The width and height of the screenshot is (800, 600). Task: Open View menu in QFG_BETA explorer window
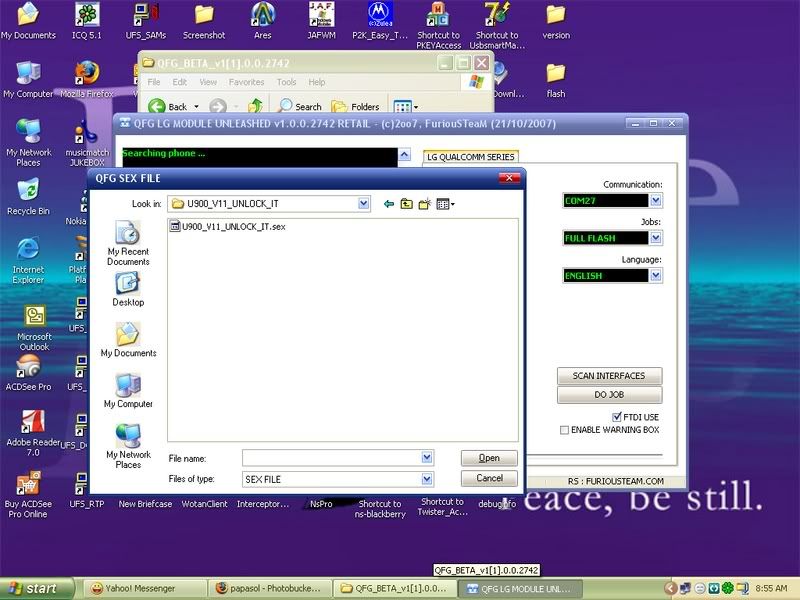[x=208, y=82]
